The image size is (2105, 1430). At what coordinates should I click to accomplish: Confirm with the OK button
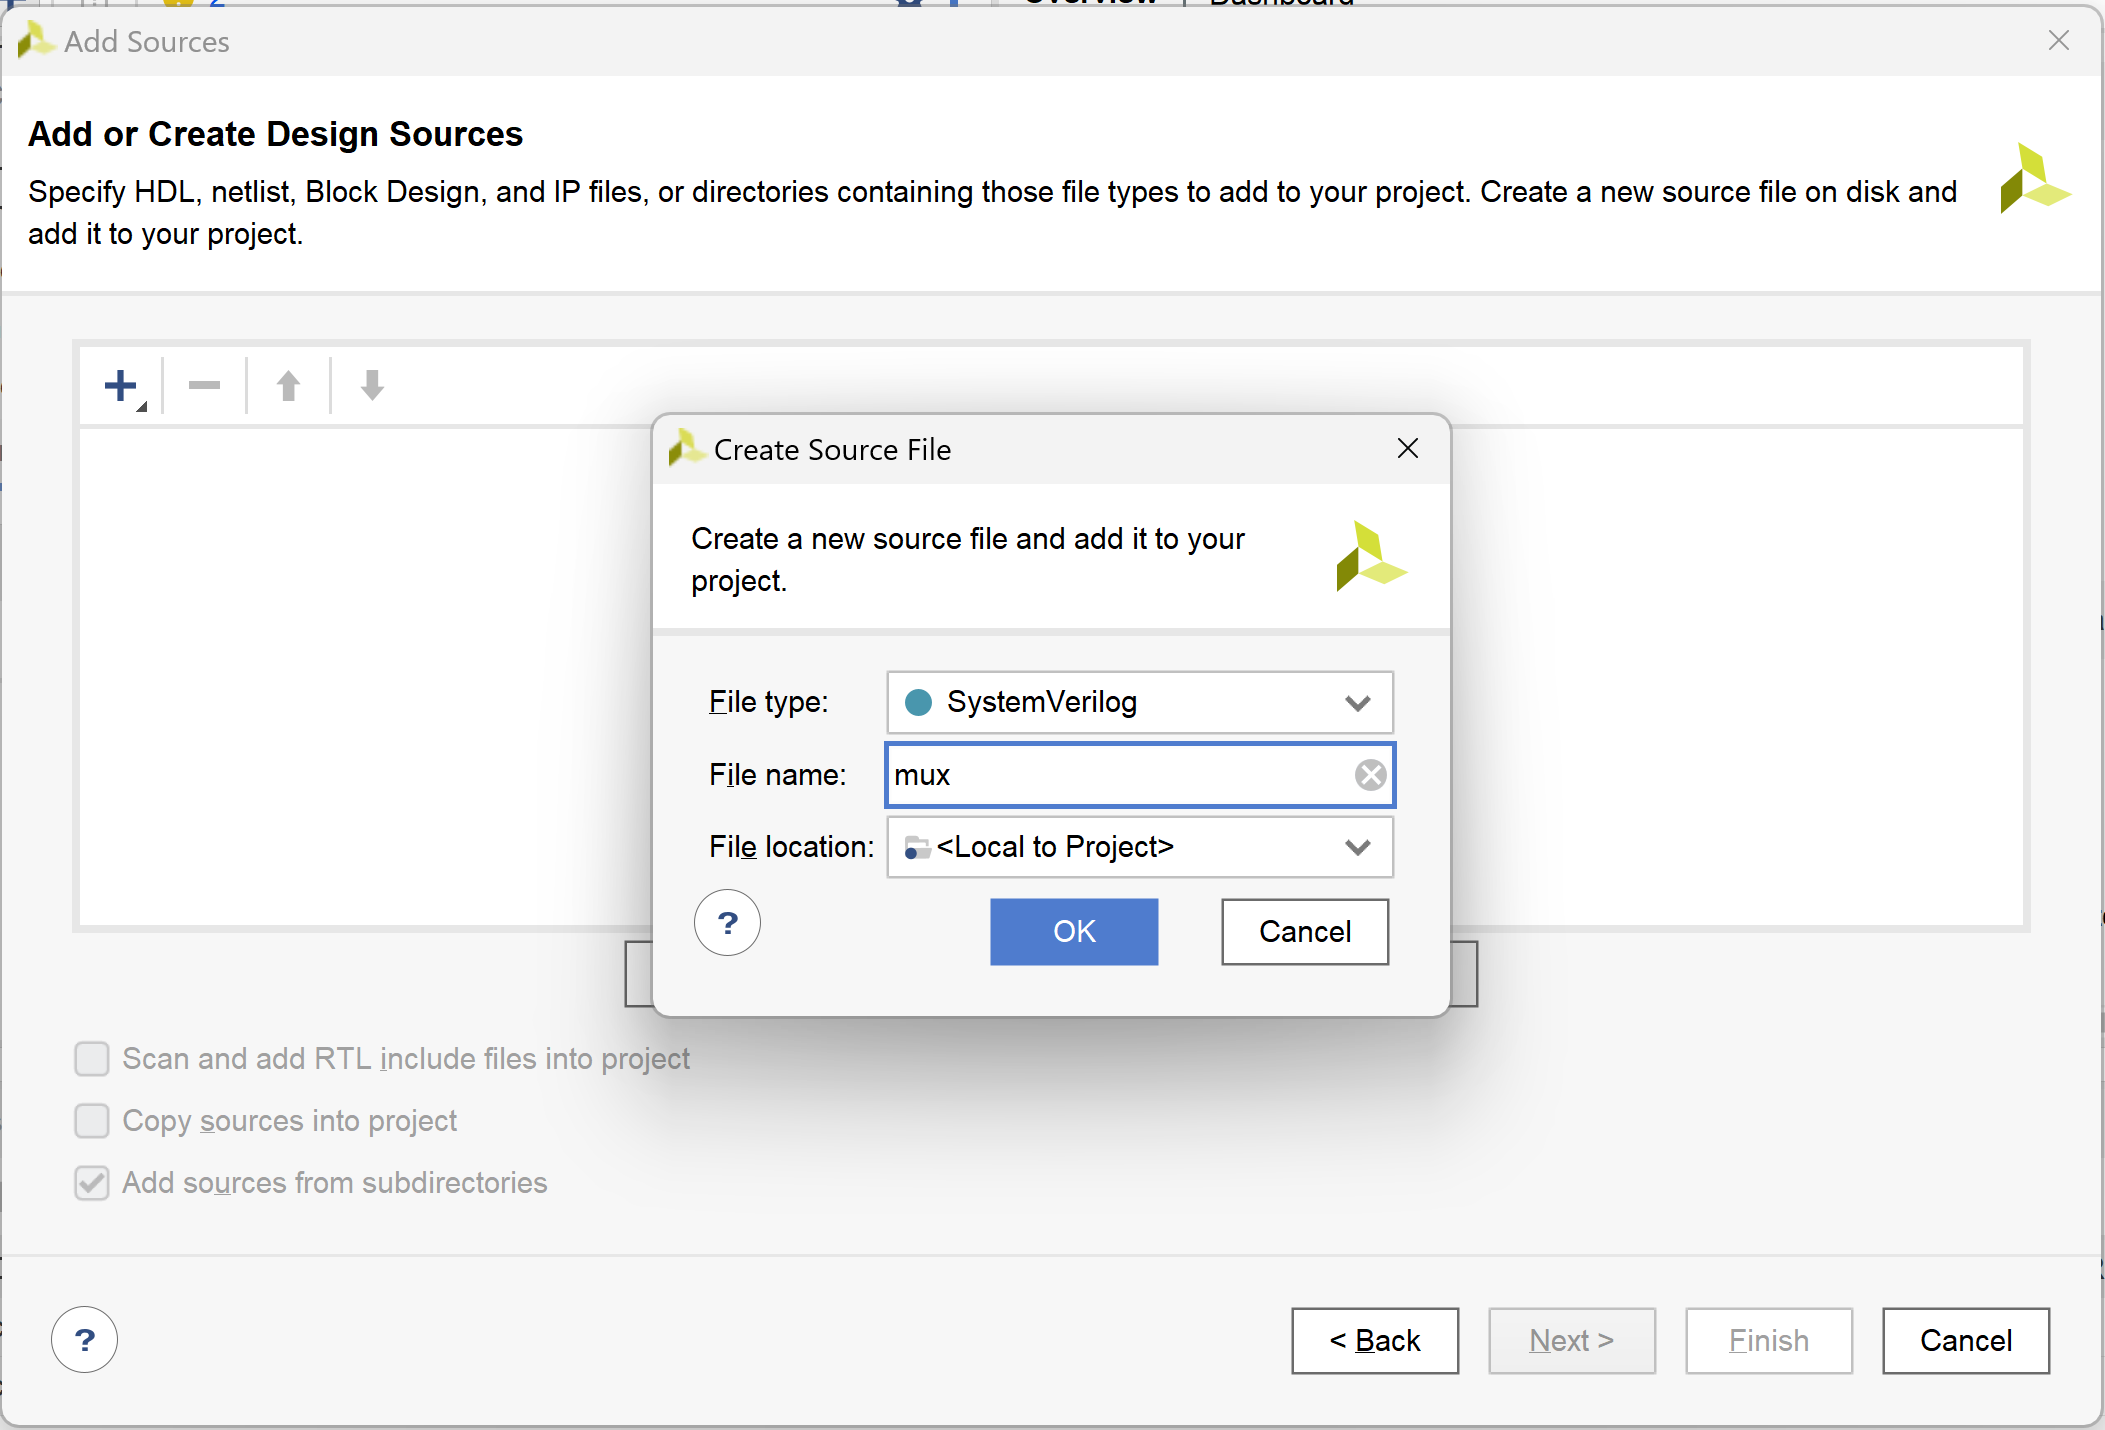1074,932
